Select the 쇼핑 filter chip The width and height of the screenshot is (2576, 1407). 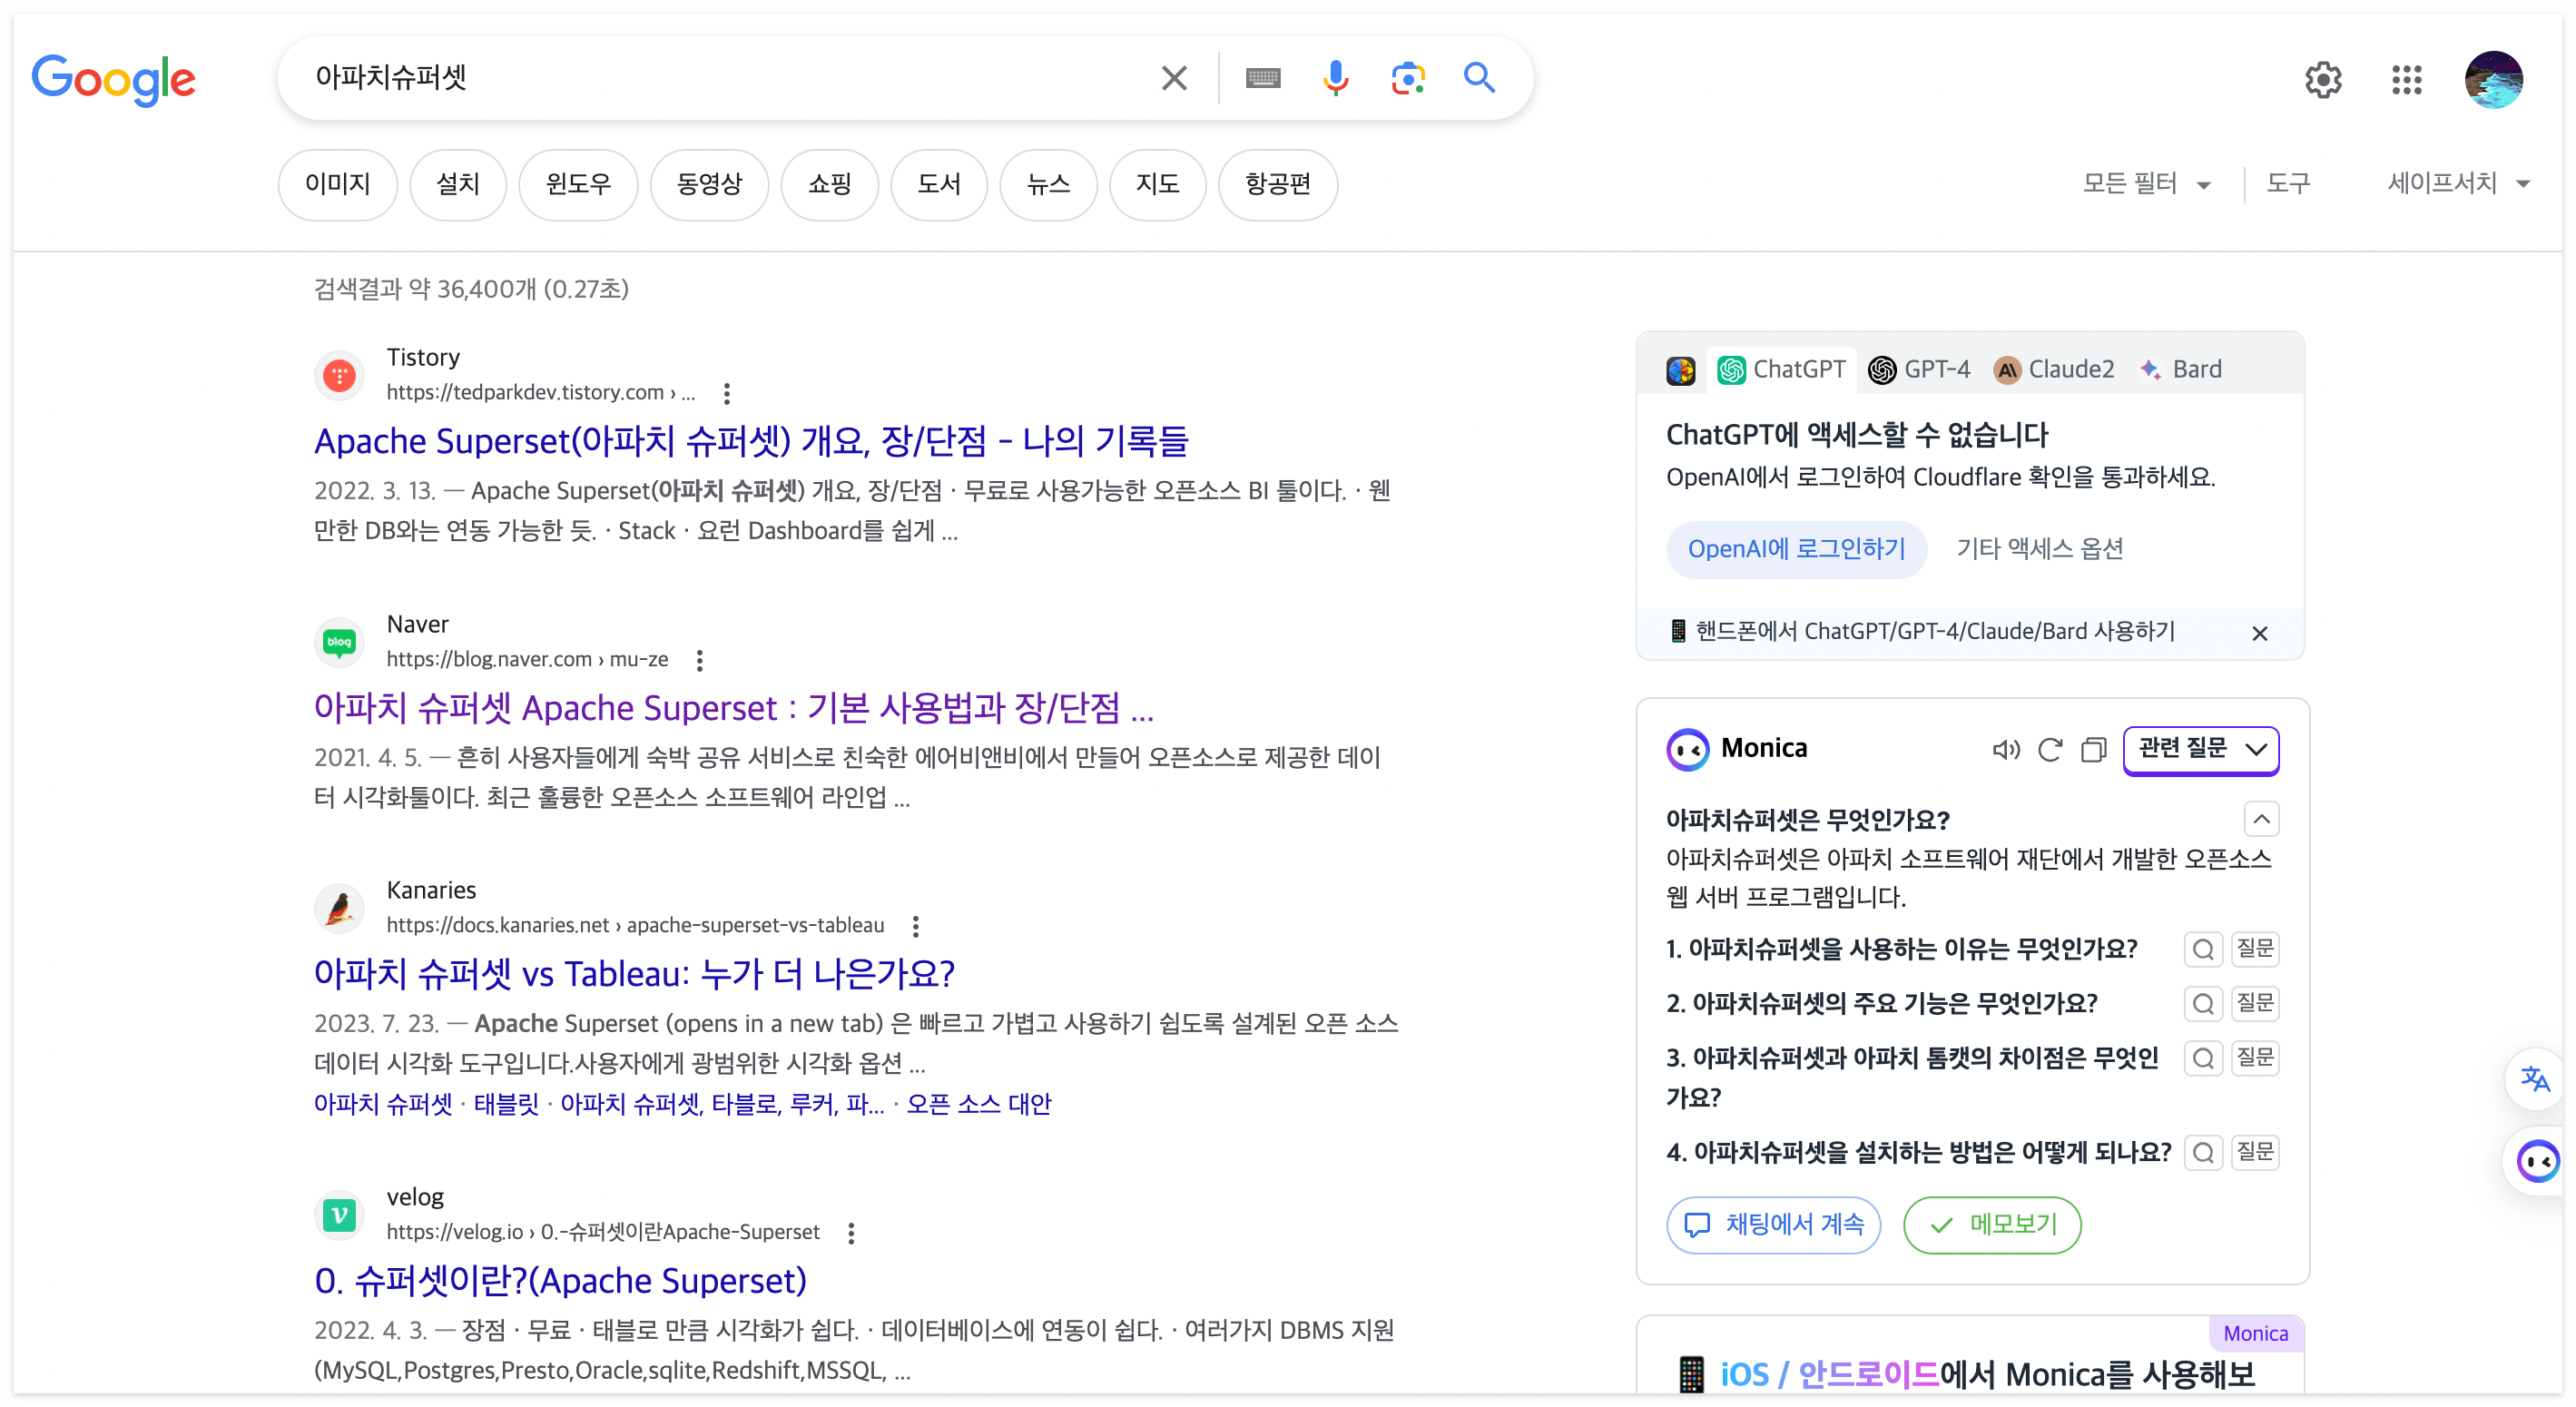(x=830, y=184)
